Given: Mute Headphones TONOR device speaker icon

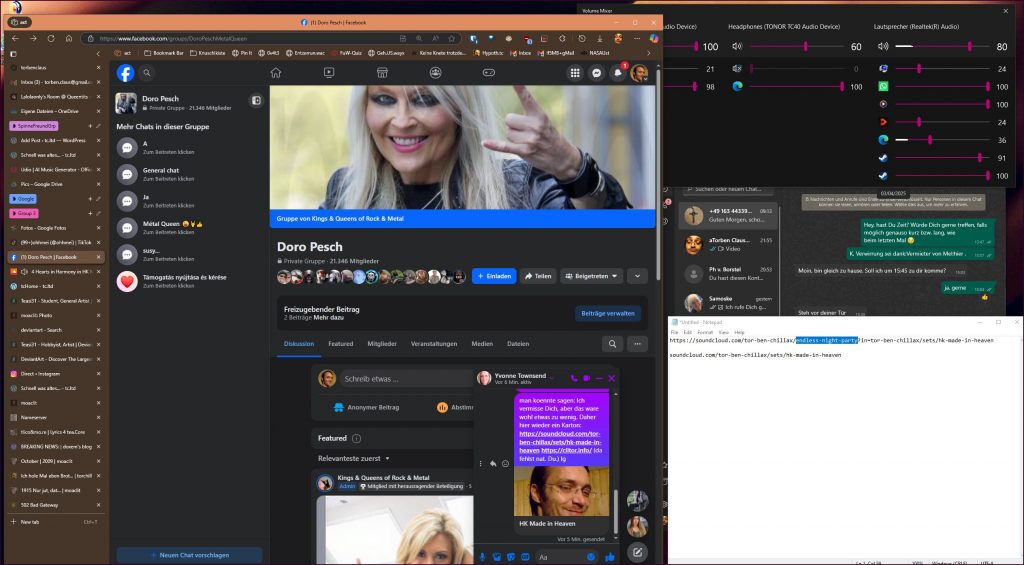Looking at the screenshot, I should click(737, 46).
